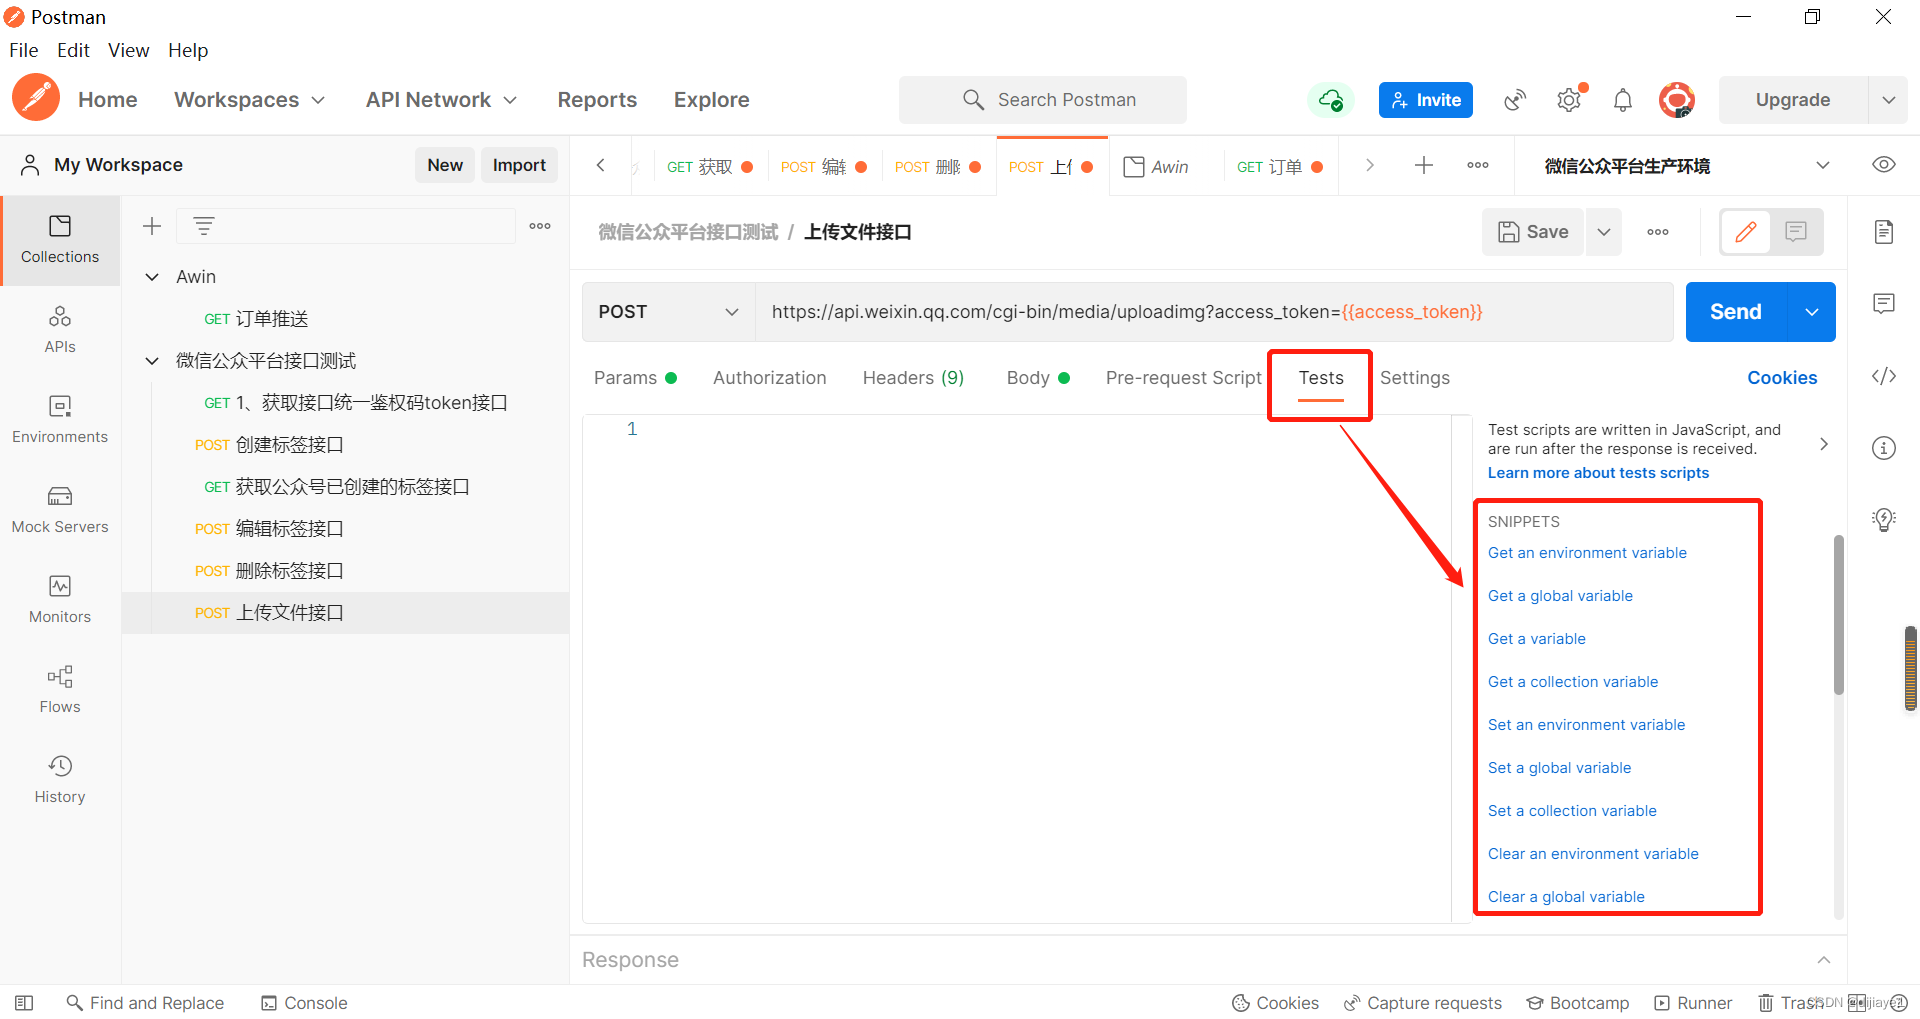
Task: Open request three-dot options next to Save
Action: pyautogui.click(x=1658, y=232)
